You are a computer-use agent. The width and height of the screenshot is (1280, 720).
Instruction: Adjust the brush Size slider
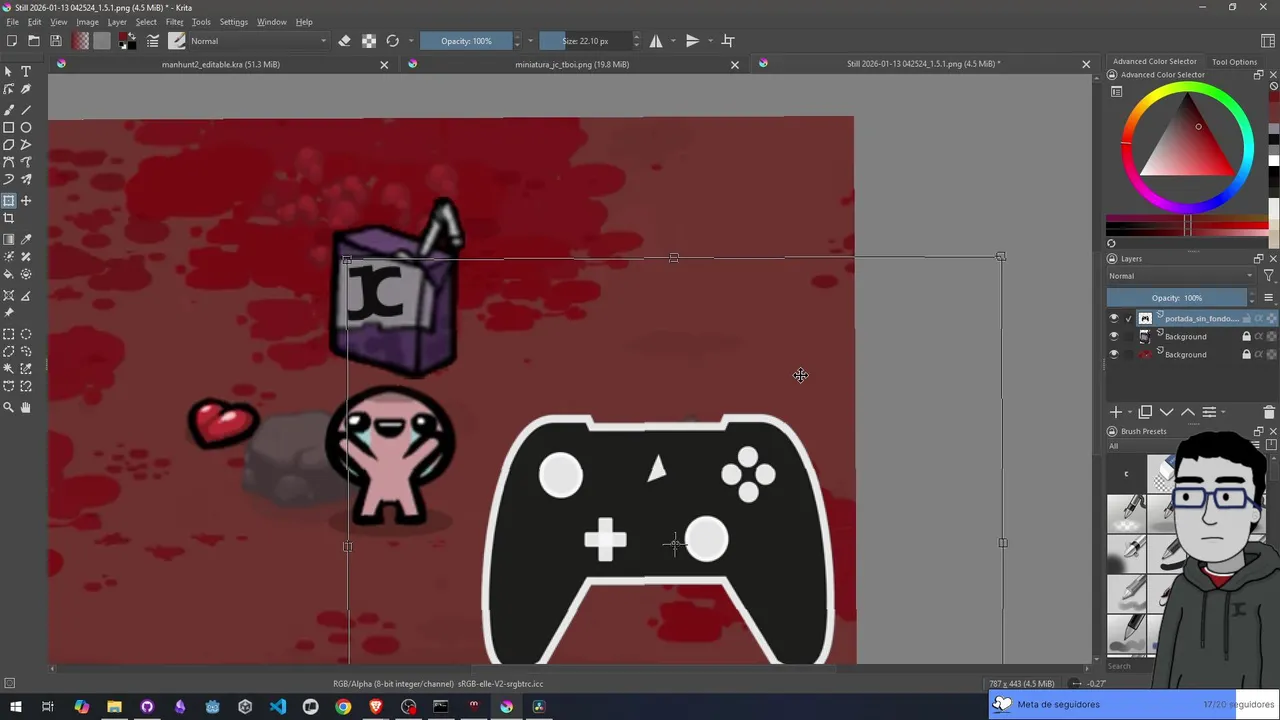click(x=585, y=41)
